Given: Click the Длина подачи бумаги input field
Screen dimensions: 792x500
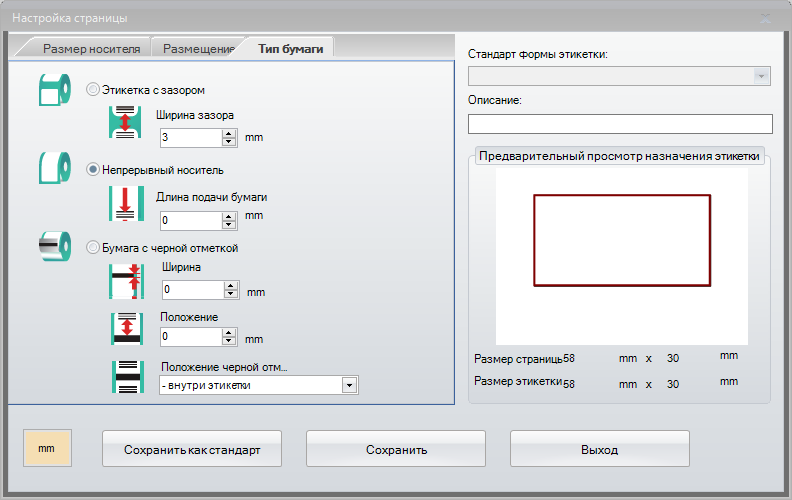Looking at the screenshot, I should point(191,220).
